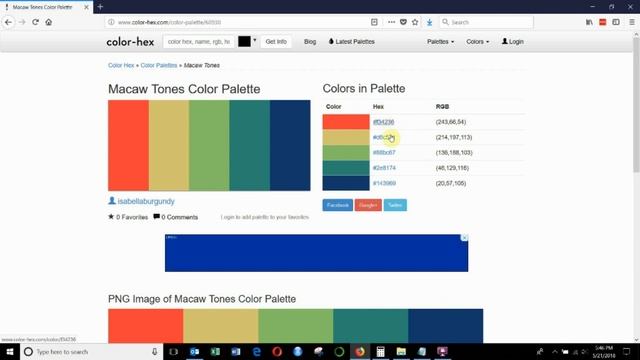640x360 pixels.
Task: Follow the Color Palettes breadcrumb link
Action: coord(159,65)
